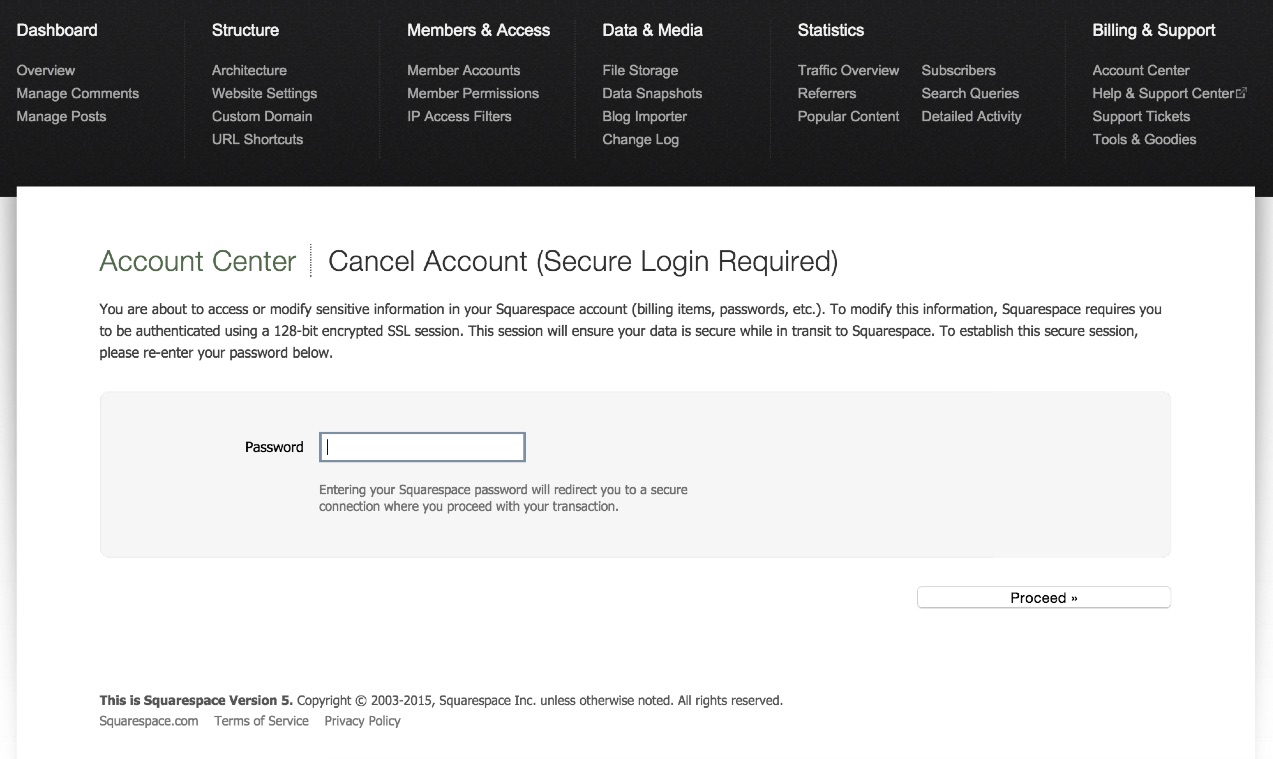This screenshot has width=1273, height=759.
Task: Open Website Settings under Structure
Action: (264, 93)
